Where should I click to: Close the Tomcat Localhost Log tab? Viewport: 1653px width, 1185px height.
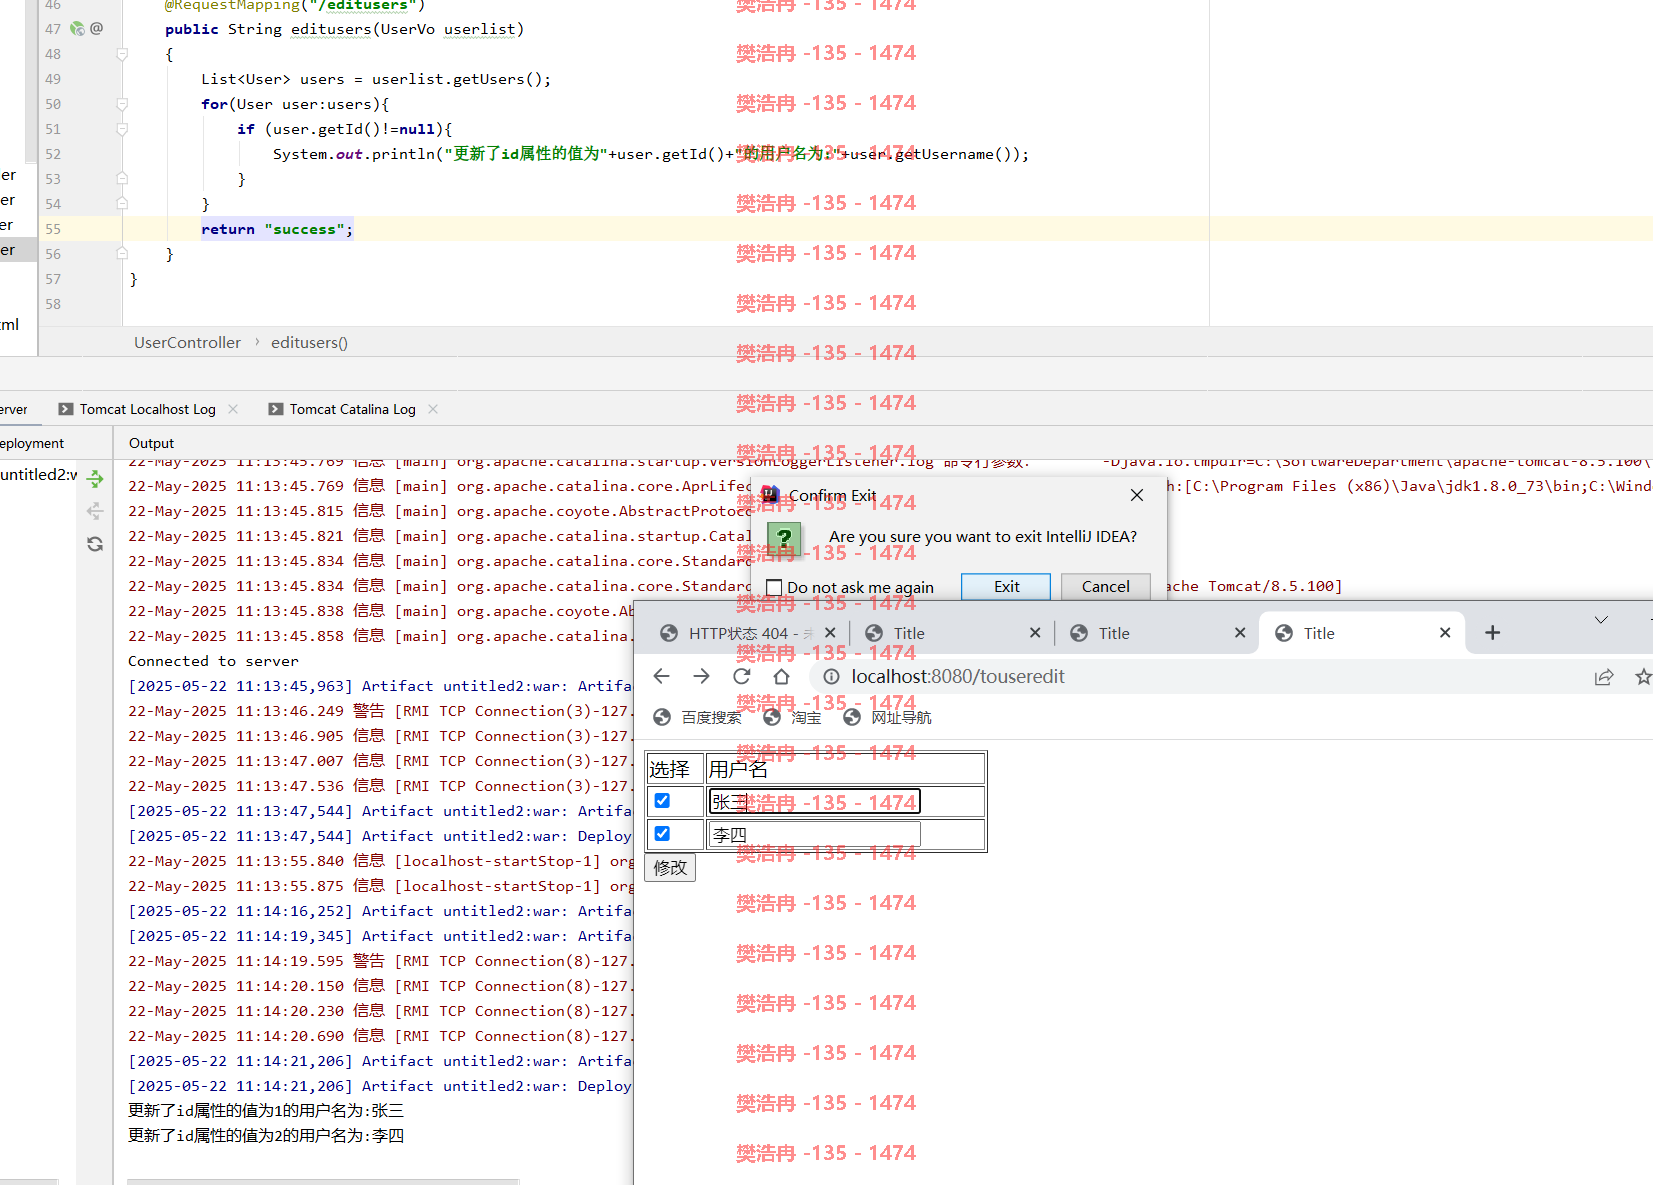click(x=233, y=409)
